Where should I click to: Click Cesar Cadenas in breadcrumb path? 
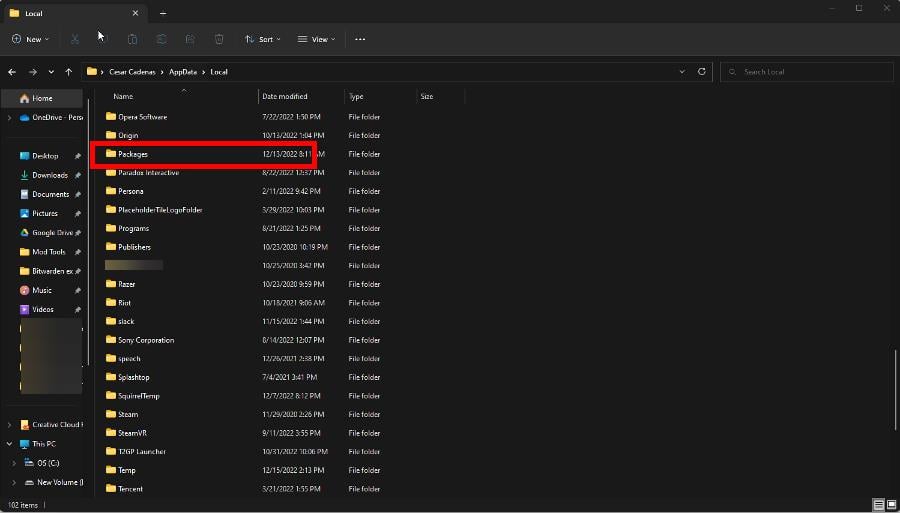[x=134, y=72]
